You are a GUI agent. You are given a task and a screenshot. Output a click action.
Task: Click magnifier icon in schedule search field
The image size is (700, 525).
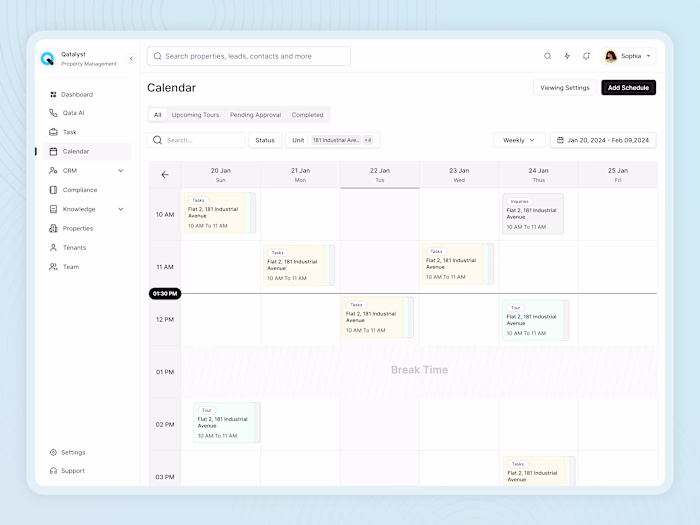tap(157, 140)
